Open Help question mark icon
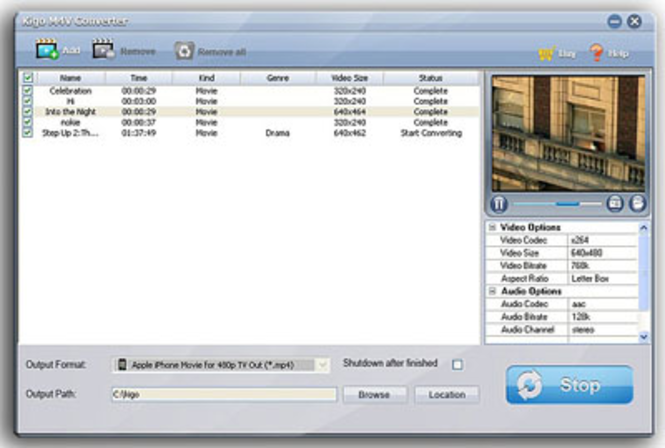 (x=596, y=53)
